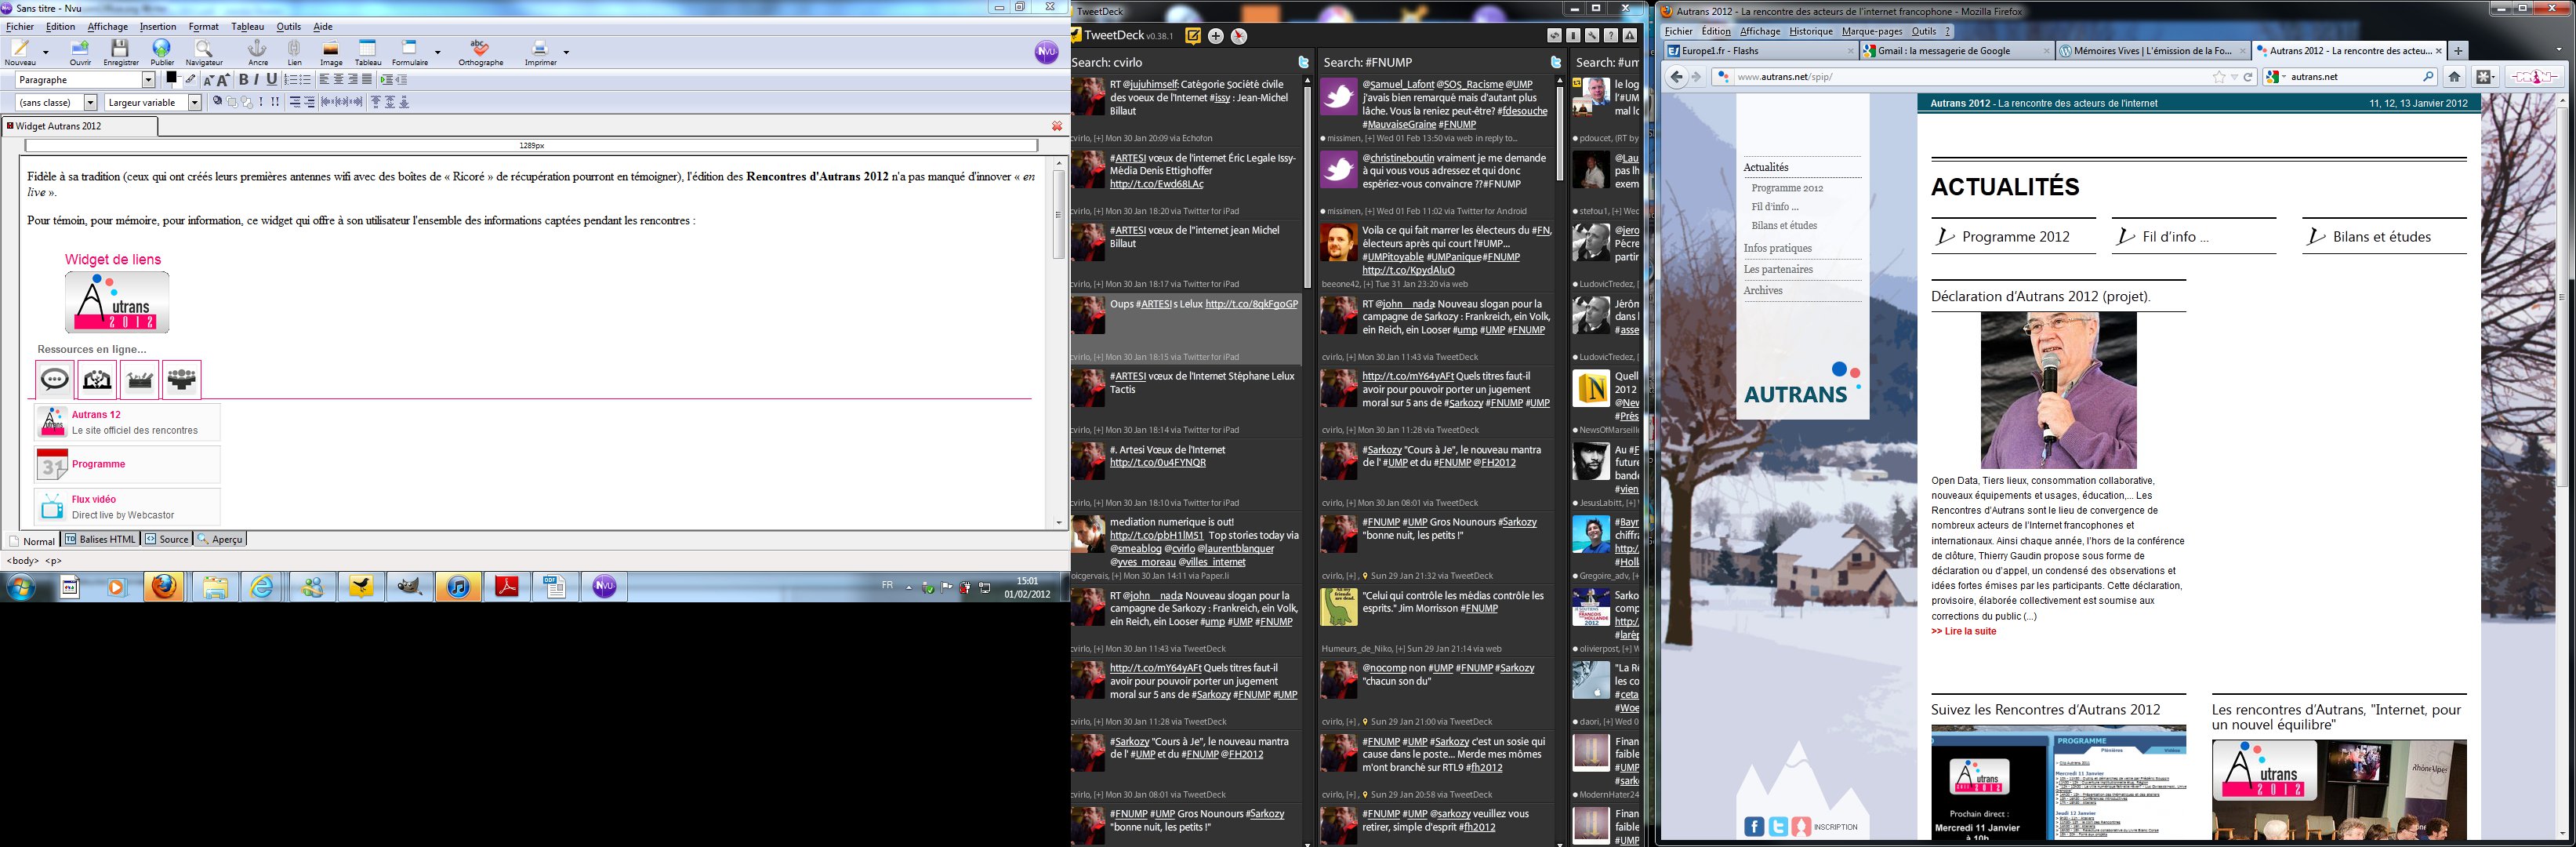Screen dimensions: 2576x847
Task: Click the compose tweet icon in TweetDeck
Action: 1193,36
